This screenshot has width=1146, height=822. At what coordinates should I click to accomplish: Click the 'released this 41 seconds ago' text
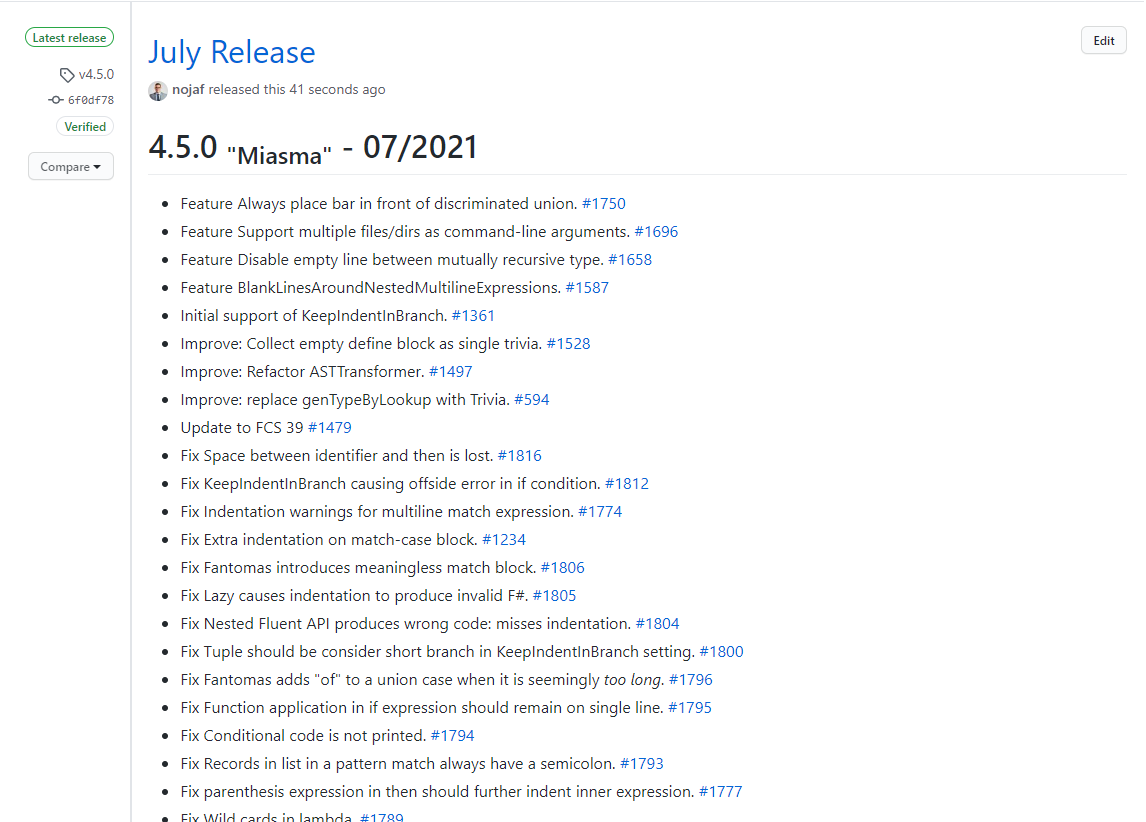click(x=297, y=89)
